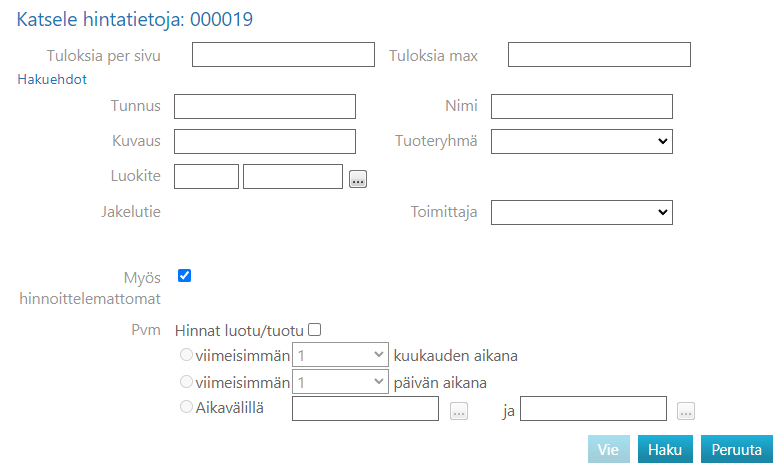The image size is (776, 470).
Task: Select the viimeisimmän kuukauden aikana radio button
Action: coord(184,354)
